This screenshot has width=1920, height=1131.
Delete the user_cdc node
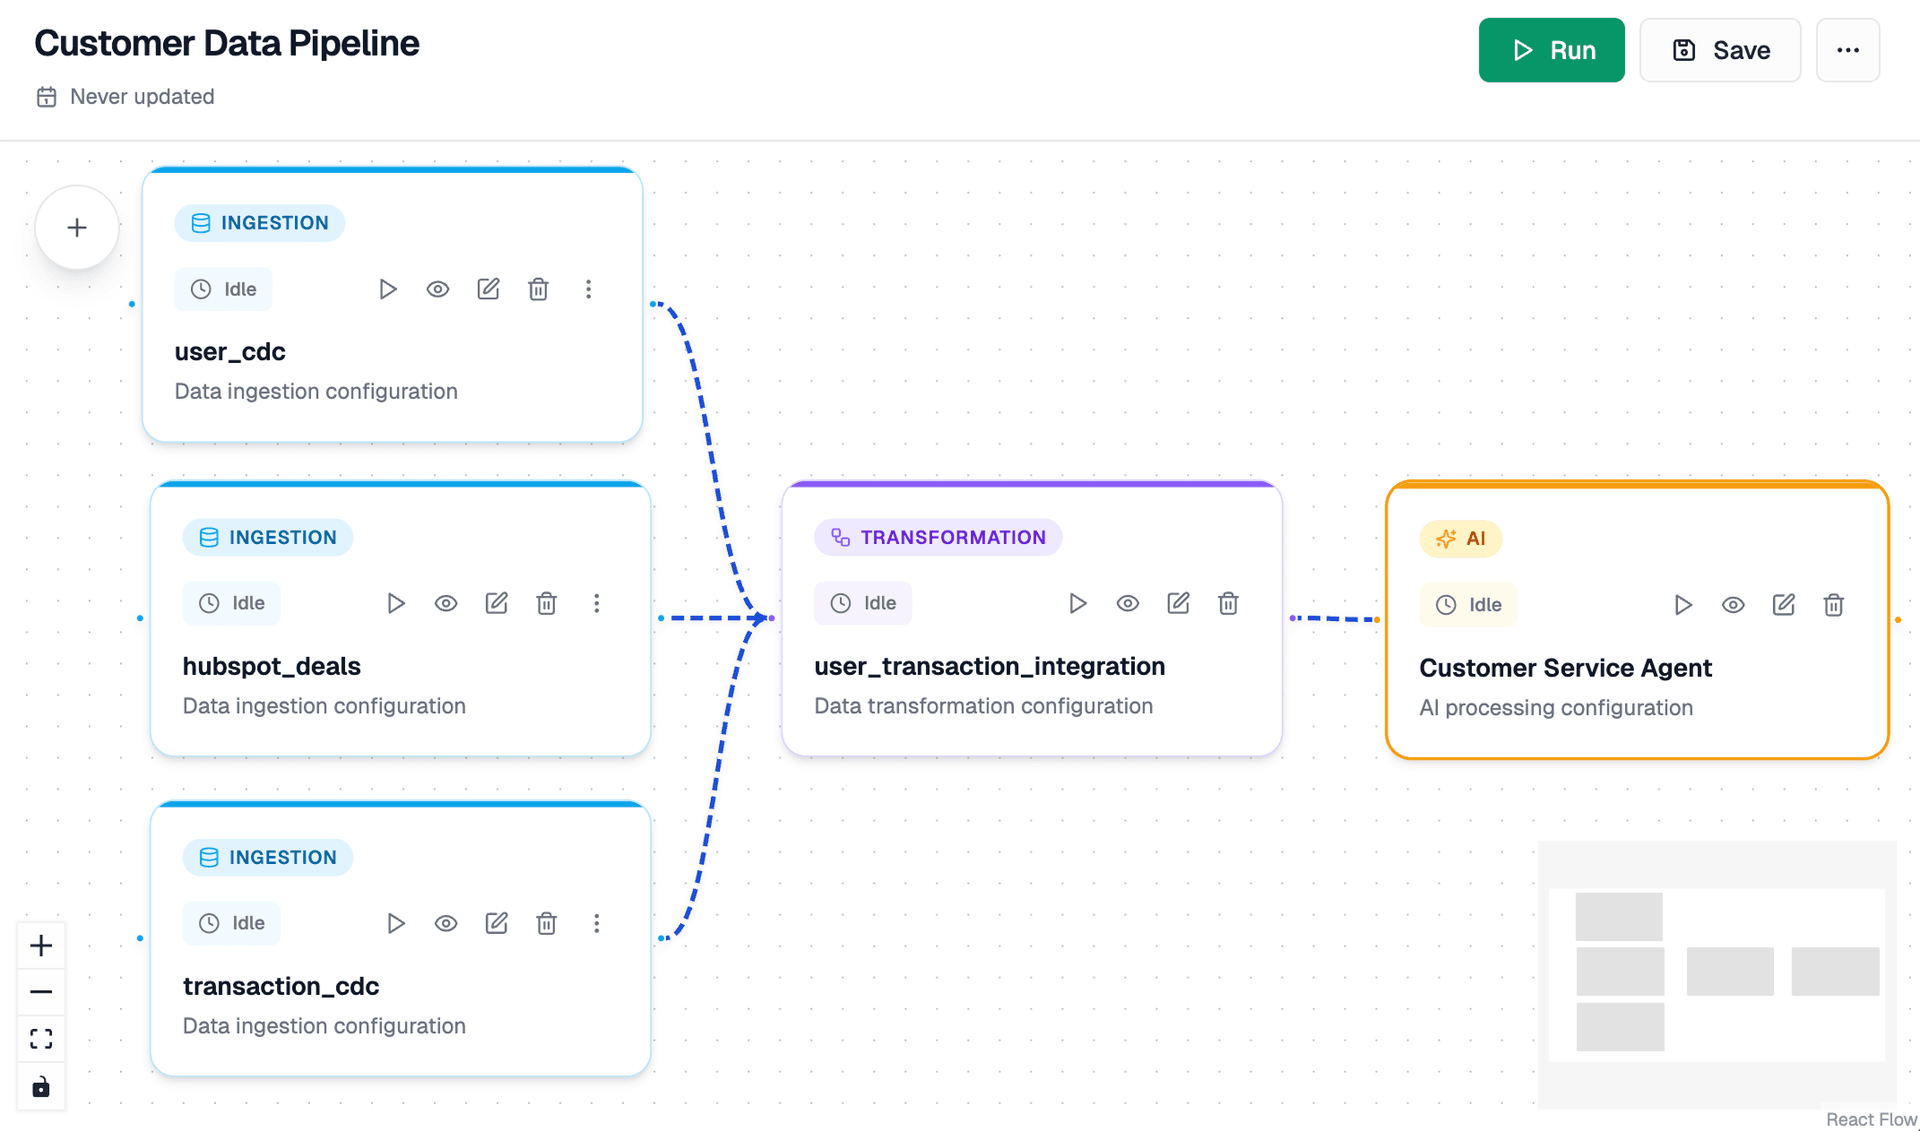pos(539,289)
